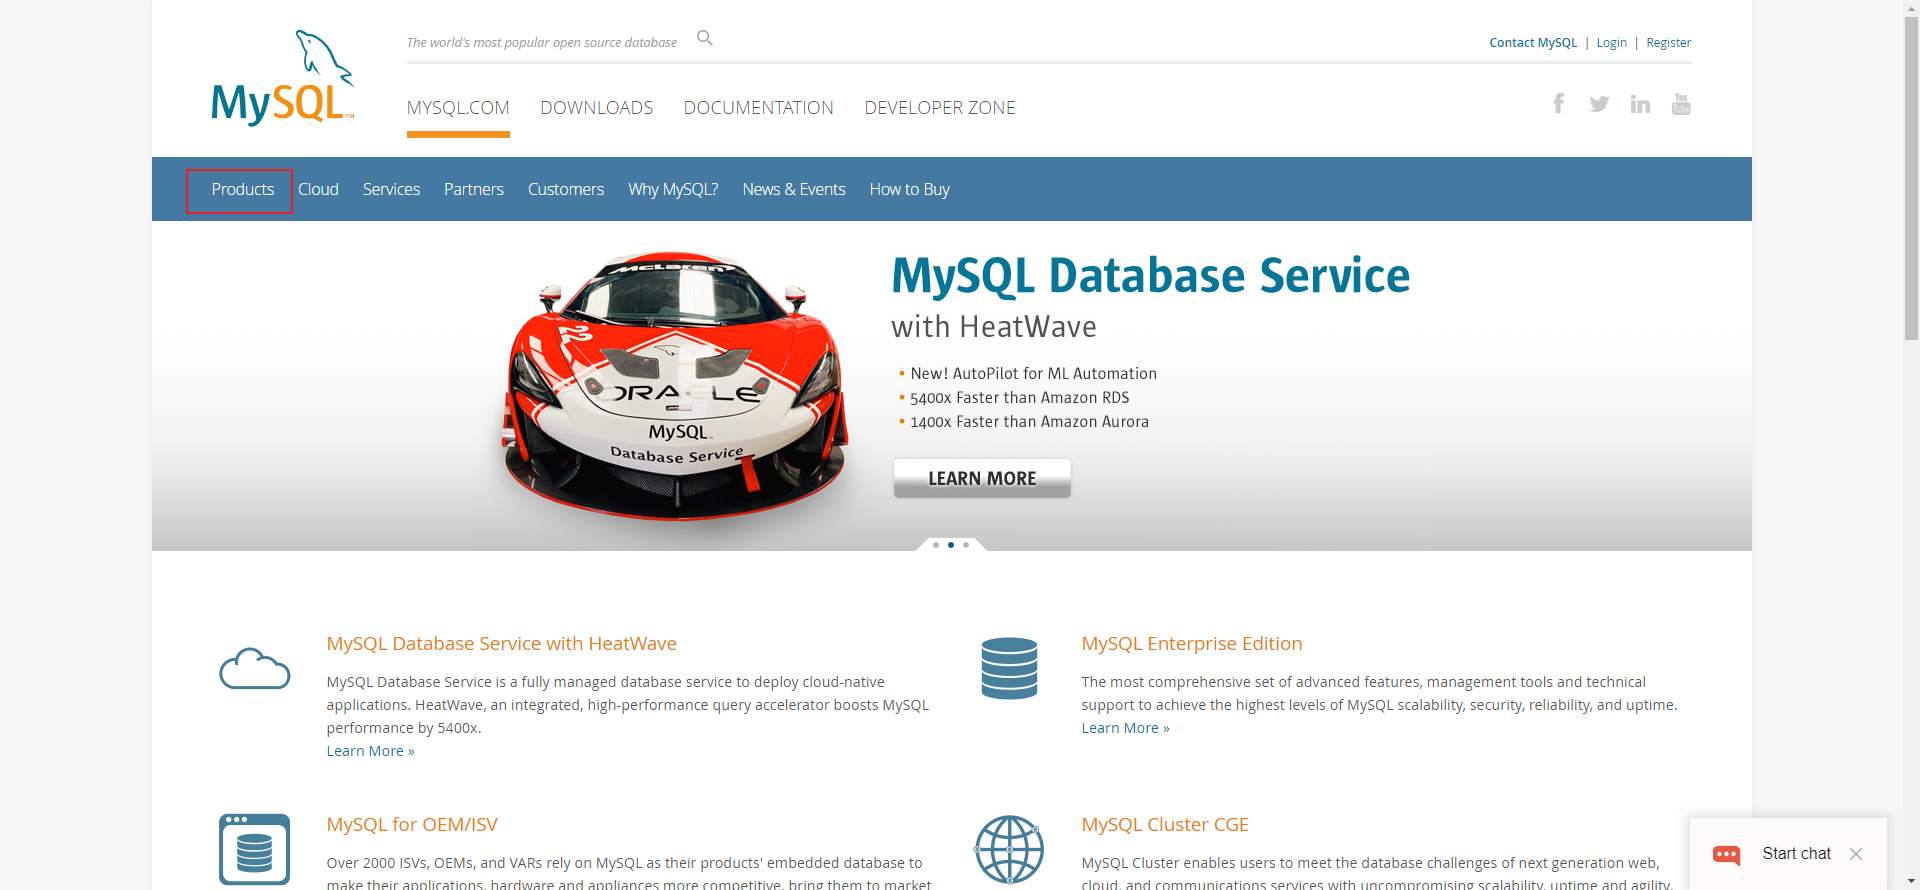Open the Customers menu item

tap(566, 190)
